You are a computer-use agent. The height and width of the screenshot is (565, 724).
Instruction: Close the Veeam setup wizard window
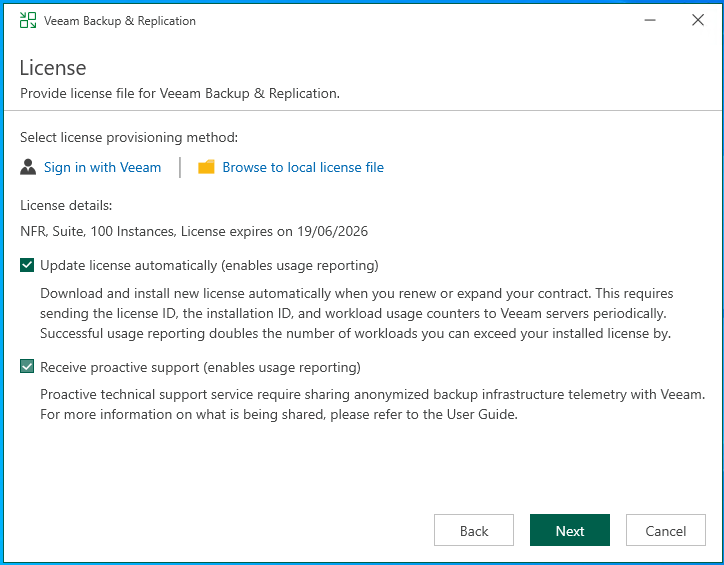(x=698, y=21)
